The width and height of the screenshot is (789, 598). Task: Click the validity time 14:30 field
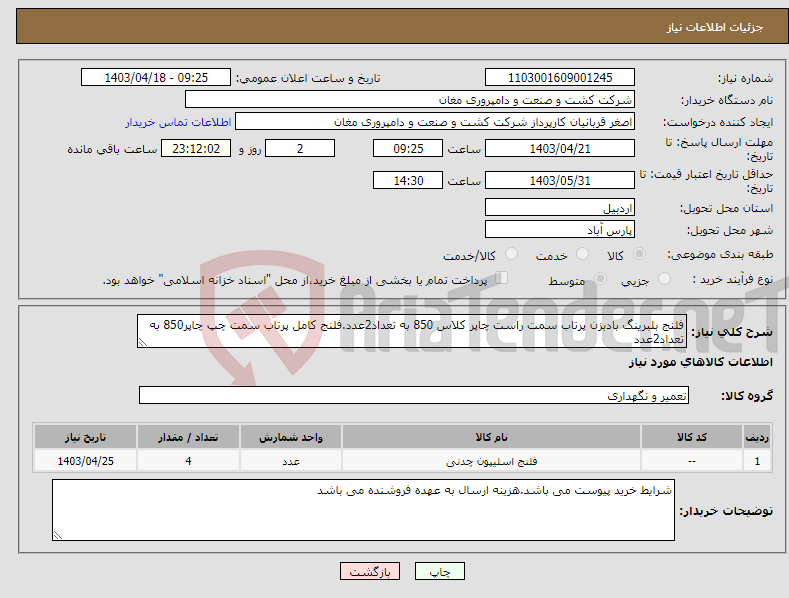[408, 180]
